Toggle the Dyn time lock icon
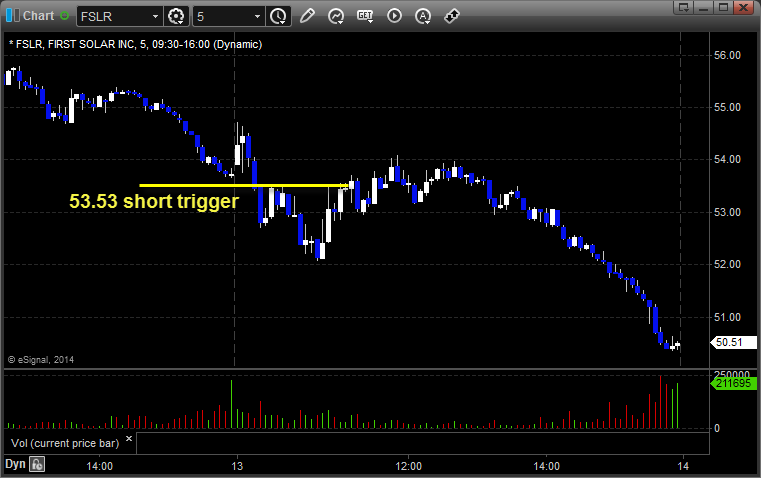This screenshot has height=478, width=761. (37, 464)
